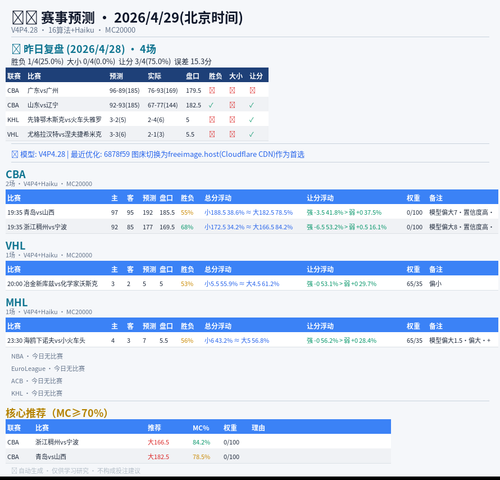Screen dimensions: 500x480
Task: Click the 让分 check in the 先锋鄂木斯克 row
Action: 252,120
